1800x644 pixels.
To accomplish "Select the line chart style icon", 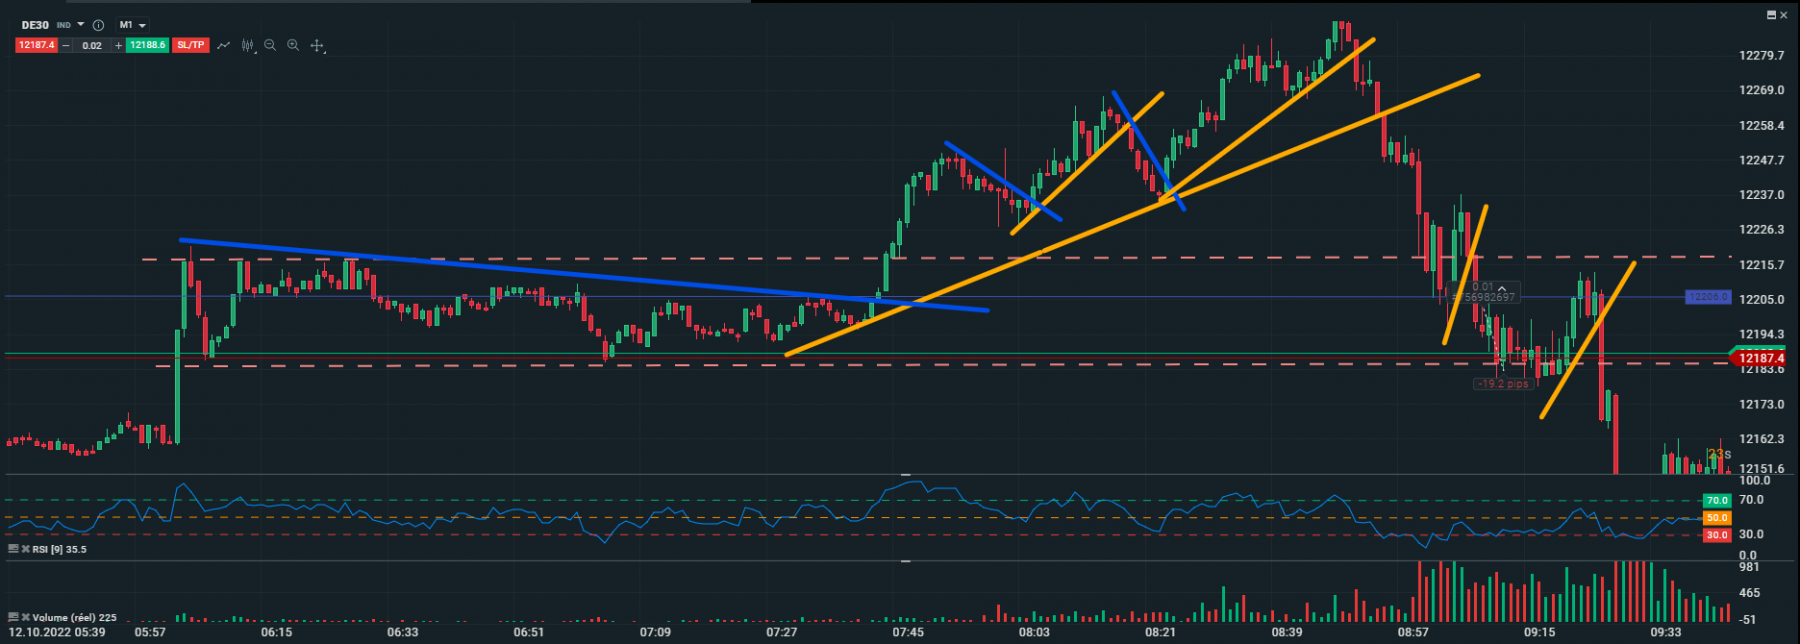I will [223, 45].
